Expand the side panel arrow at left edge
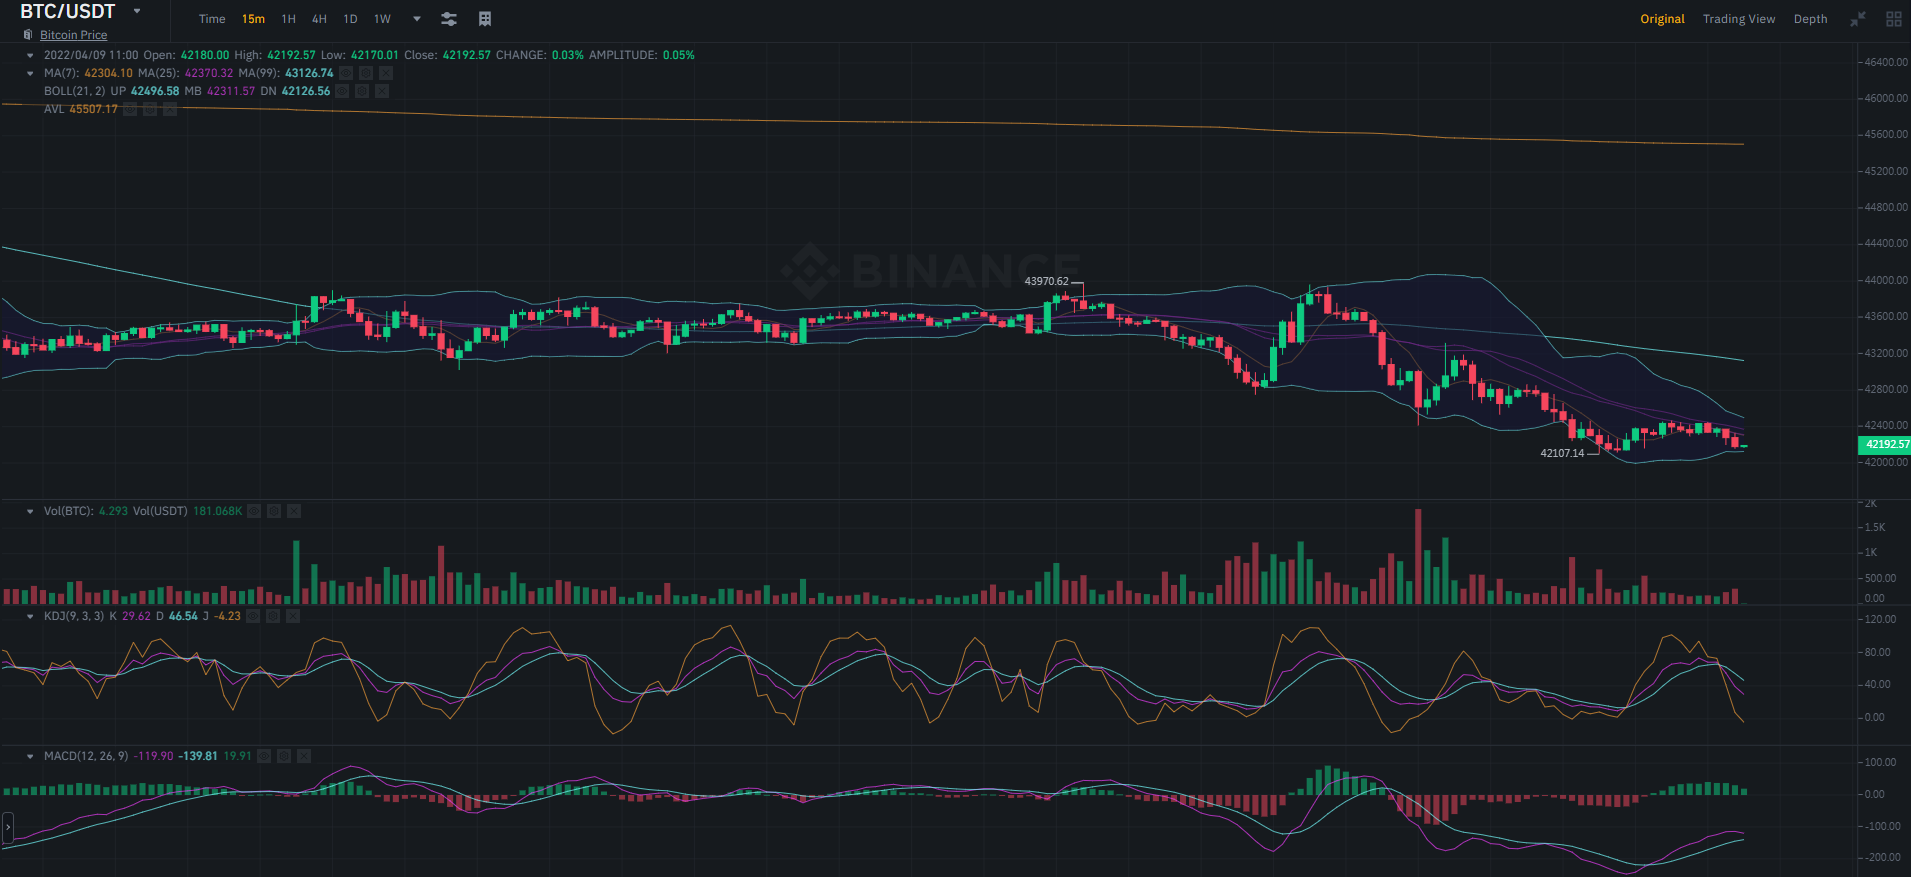1911x877 pixels. tap(7, 827)
